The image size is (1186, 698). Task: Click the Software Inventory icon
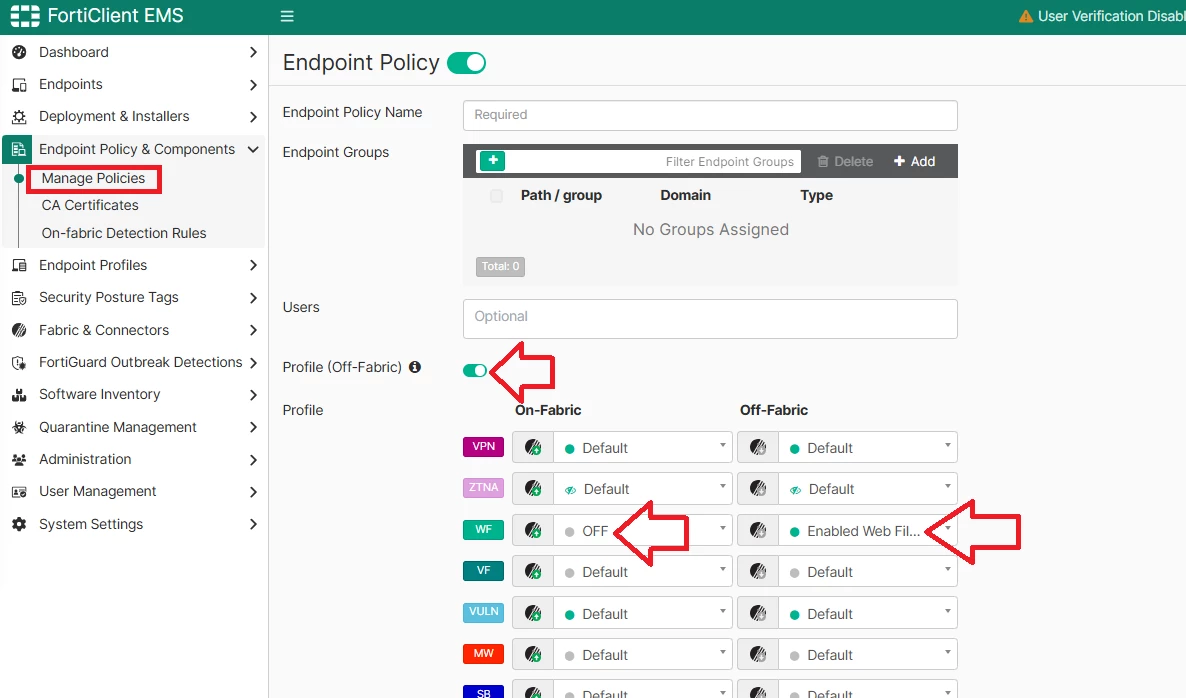(20, 395)
